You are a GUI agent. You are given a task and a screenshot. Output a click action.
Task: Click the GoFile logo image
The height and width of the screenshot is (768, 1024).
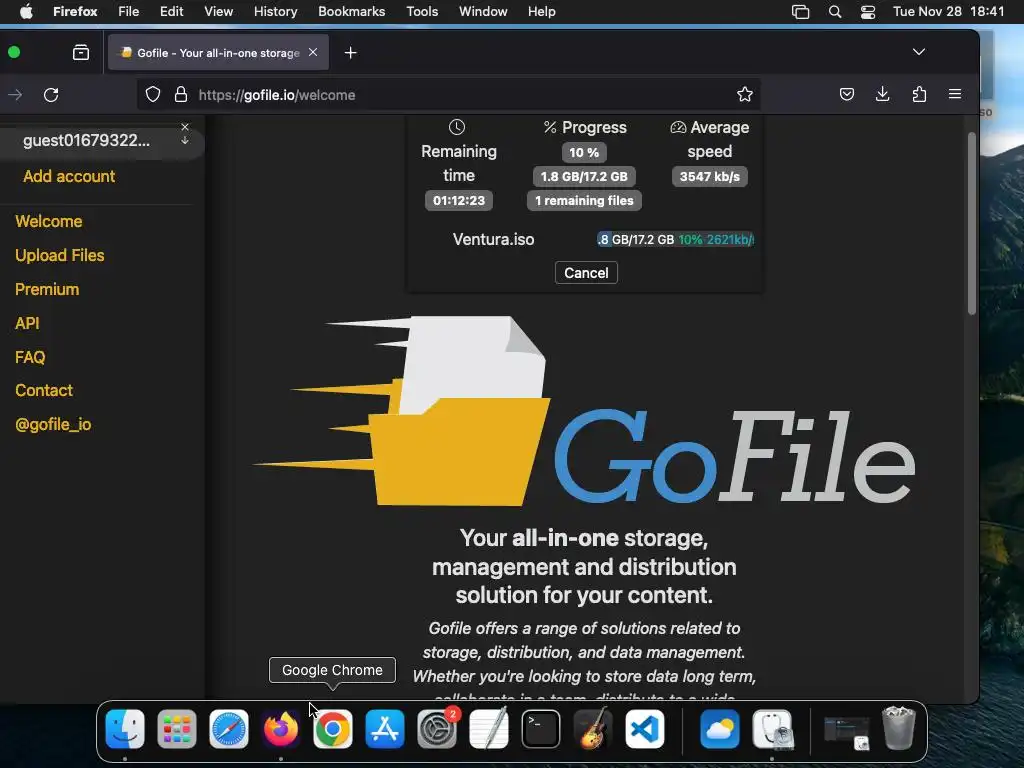[583, 411]
